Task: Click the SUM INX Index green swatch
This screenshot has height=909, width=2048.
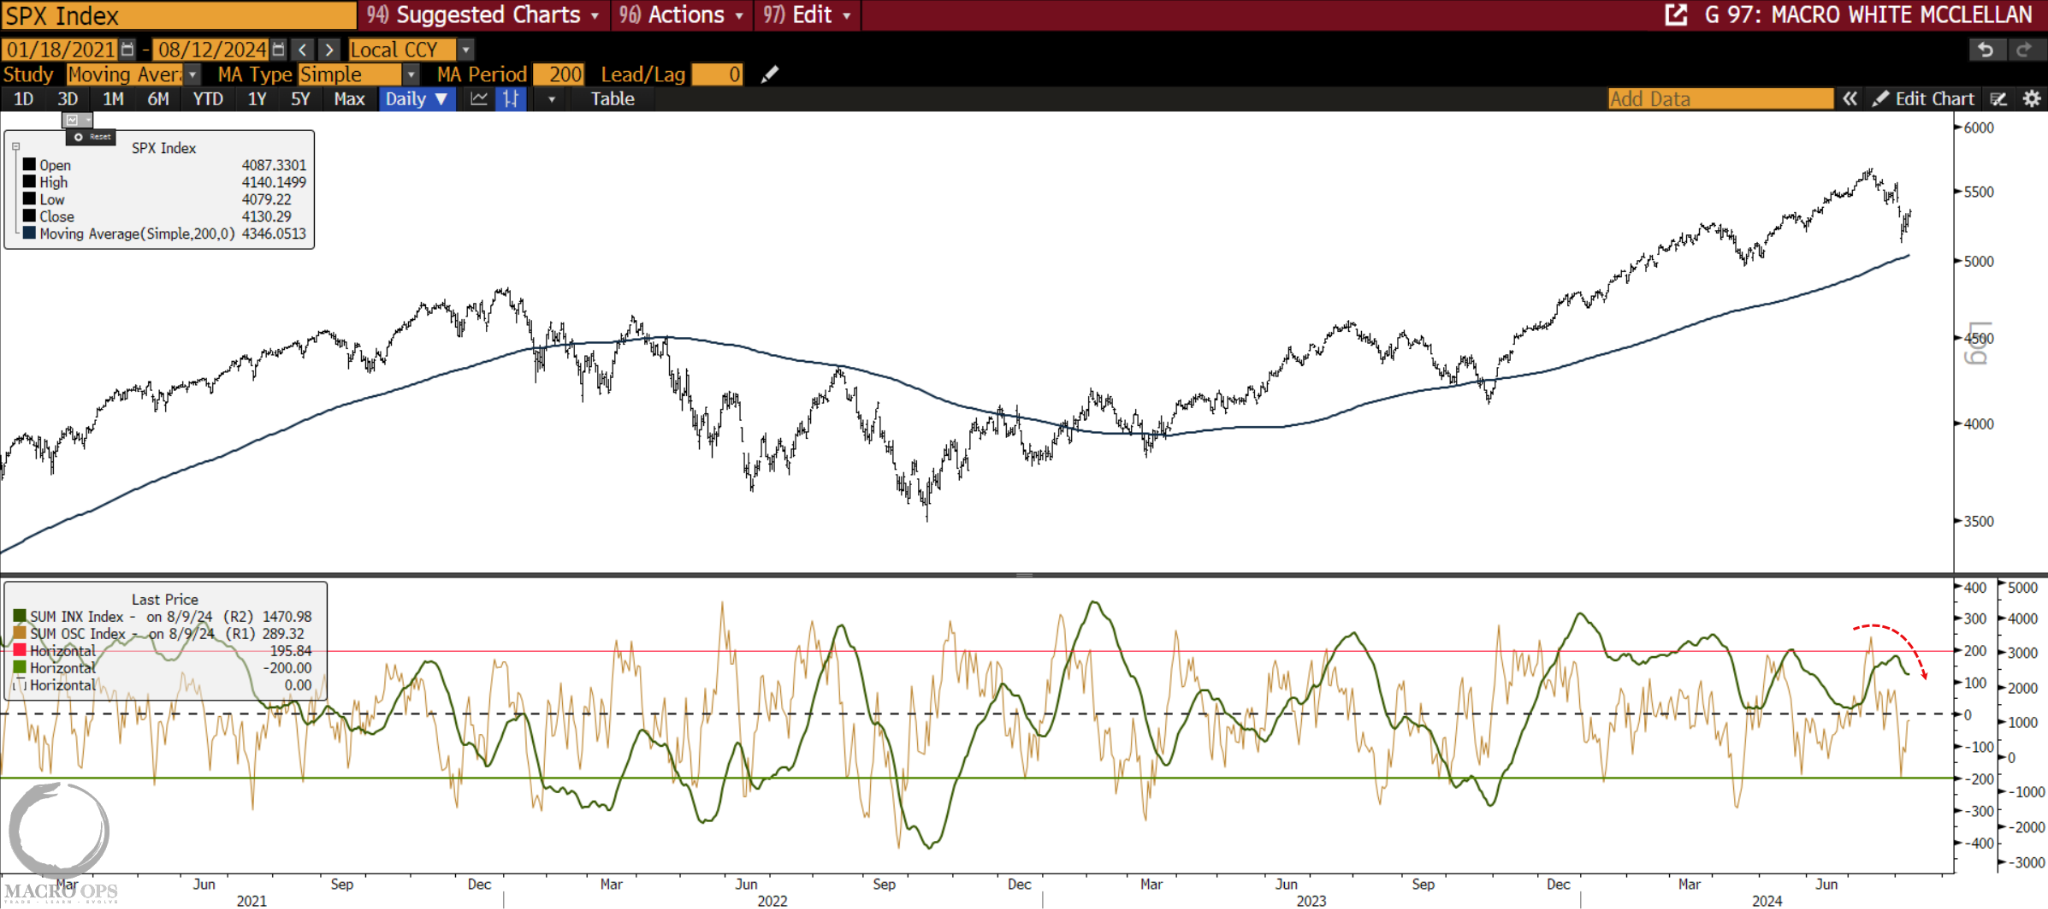Action: click(19, 616)
